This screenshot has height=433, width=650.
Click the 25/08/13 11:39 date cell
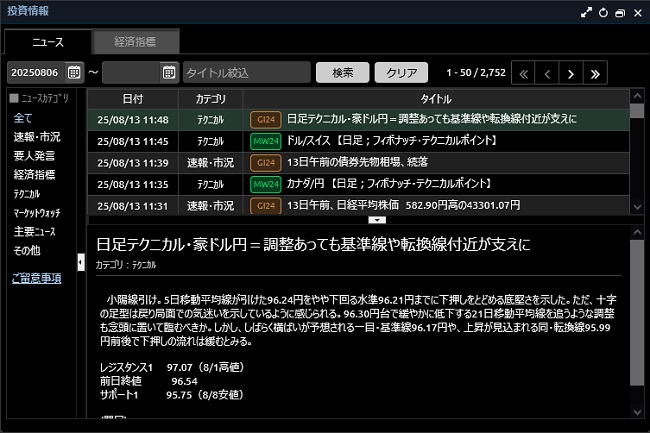click(x=133, y=163)
